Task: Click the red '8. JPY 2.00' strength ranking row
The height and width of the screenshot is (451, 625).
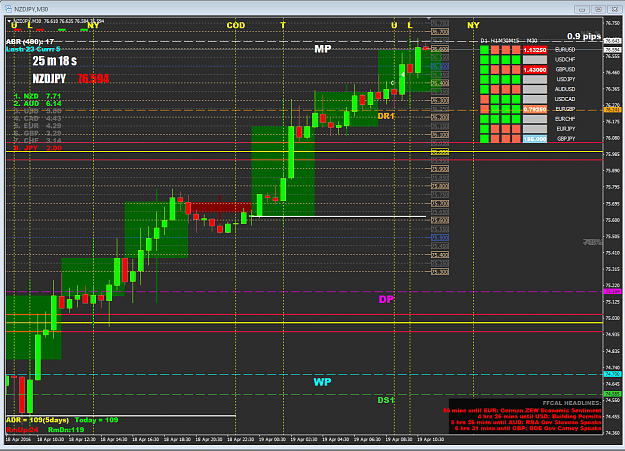Action: coord(37,148)
